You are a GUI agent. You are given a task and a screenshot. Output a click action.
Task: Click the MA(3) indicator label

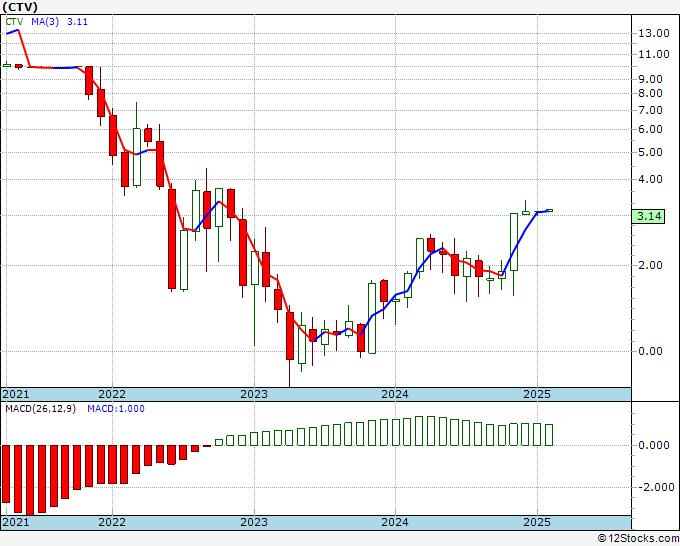(x=45, y=22)
